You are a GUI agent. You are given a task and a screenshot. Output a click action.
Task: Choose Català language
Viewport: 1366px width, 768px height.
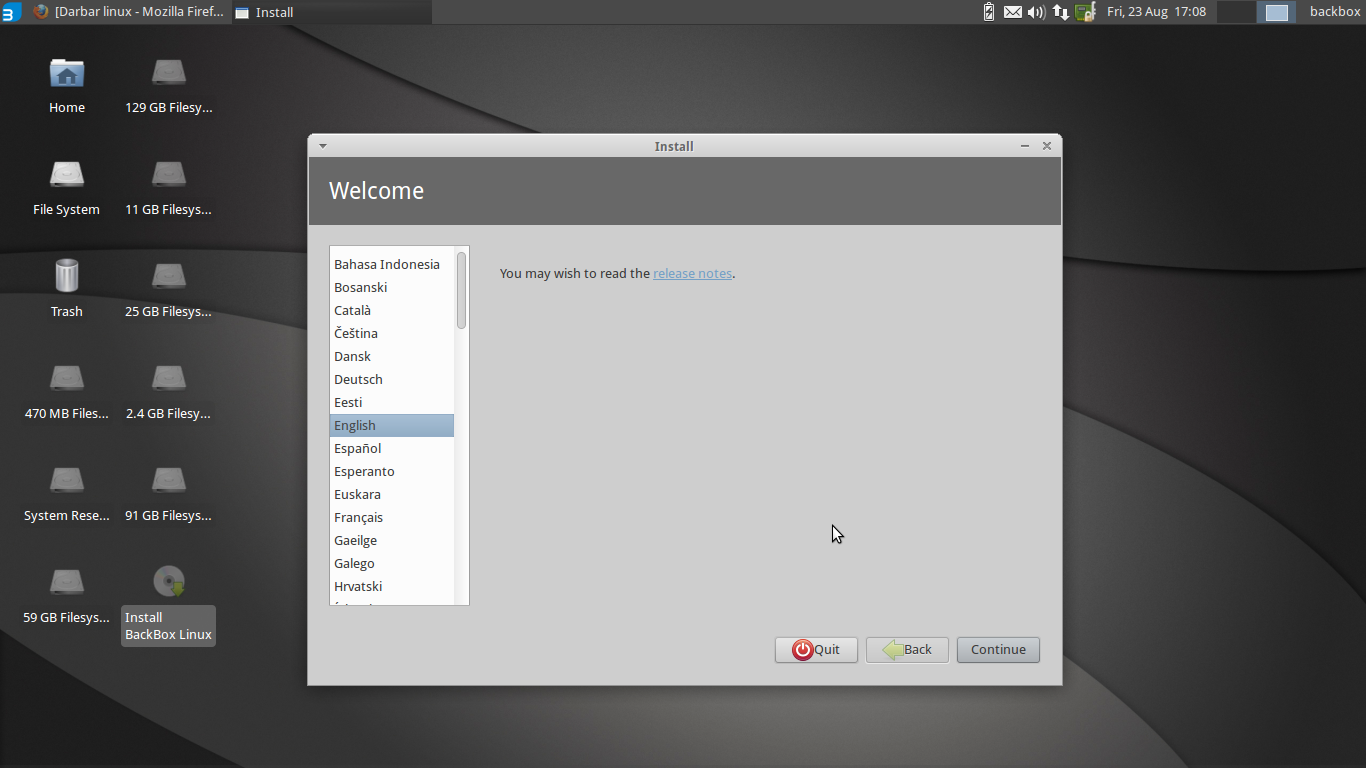click(392, 310)
